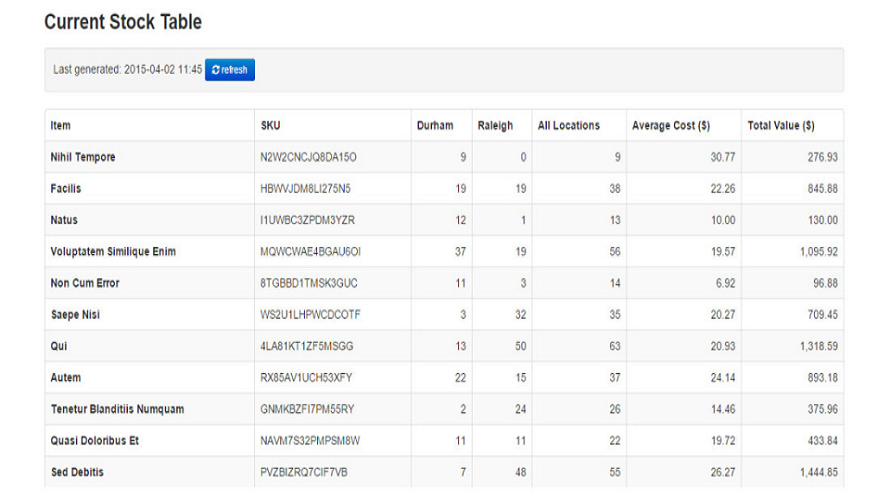The width and height of the screenshot is (890, 500).
Task: Select the Facilis item name
Action: point(66,189)
